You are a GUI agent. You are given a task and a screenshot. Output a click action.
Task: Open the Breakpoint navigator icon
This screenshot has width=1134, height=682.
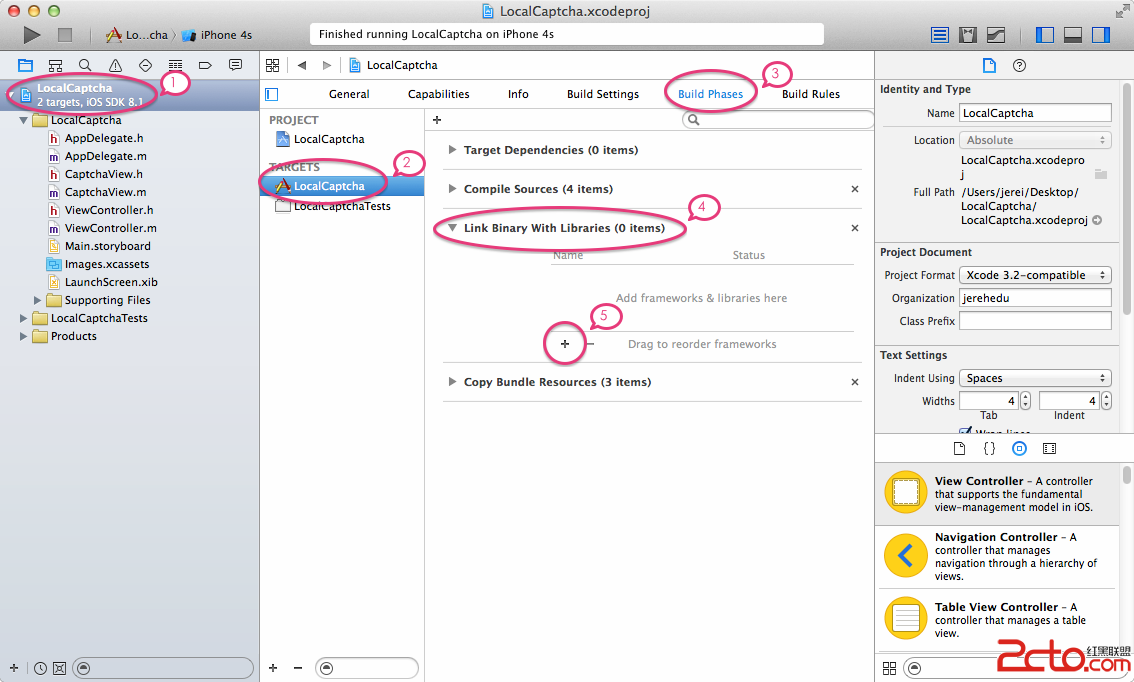coord(205,65)
